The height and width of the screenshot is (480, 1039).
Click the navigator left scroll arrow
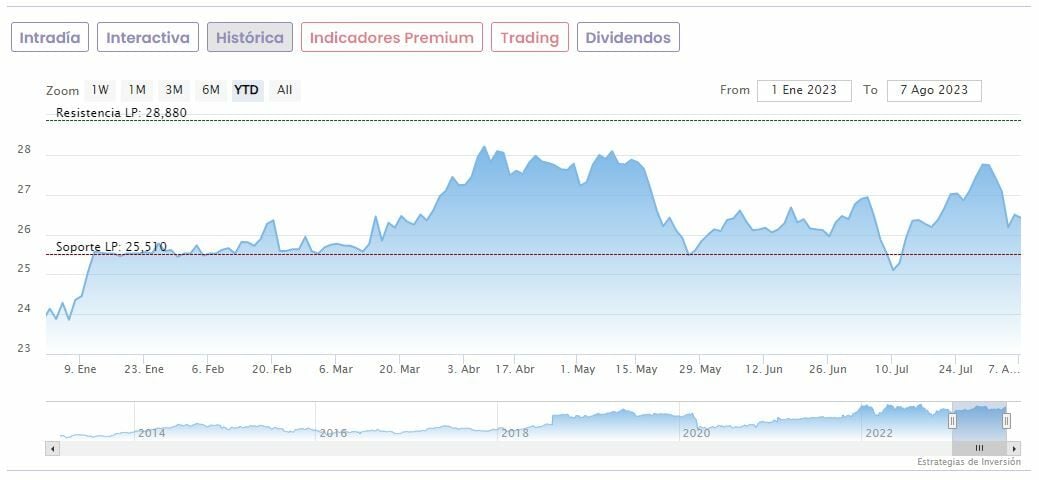(x=51, y=448)
